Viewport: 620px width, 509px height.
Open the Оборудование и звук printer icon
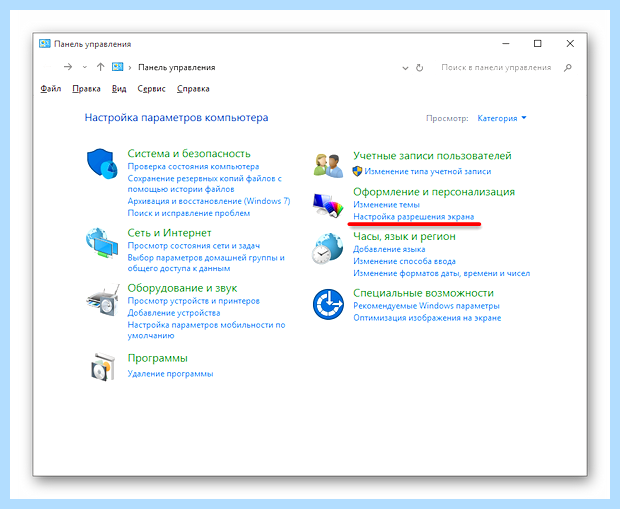(103, 299)
